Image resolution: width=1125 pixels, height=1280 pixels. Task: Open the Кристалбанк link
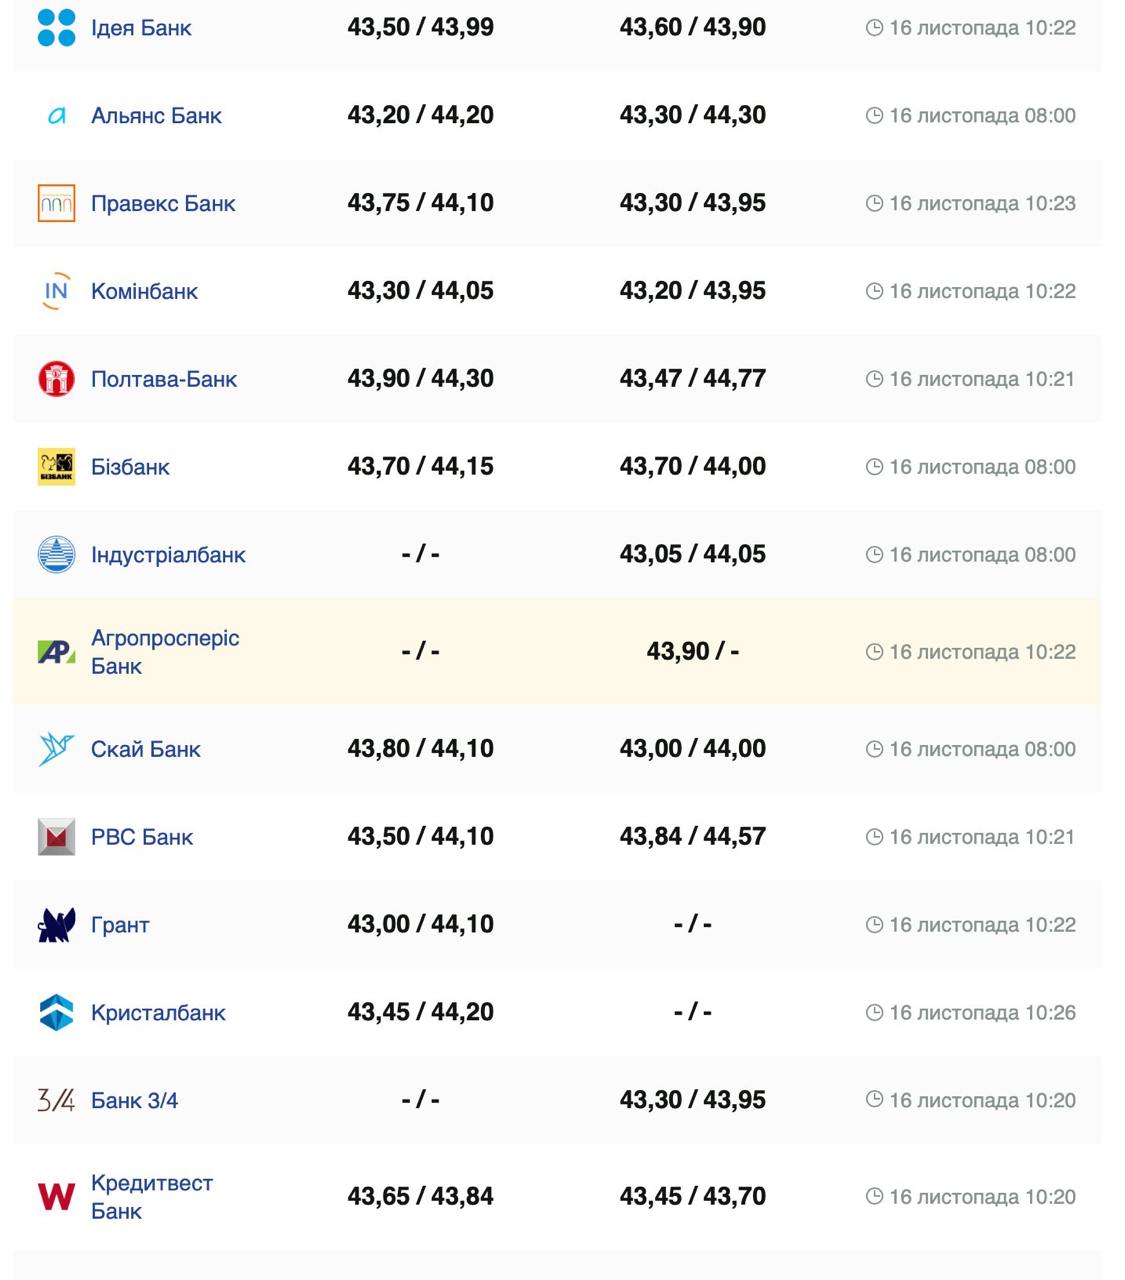158,1013
